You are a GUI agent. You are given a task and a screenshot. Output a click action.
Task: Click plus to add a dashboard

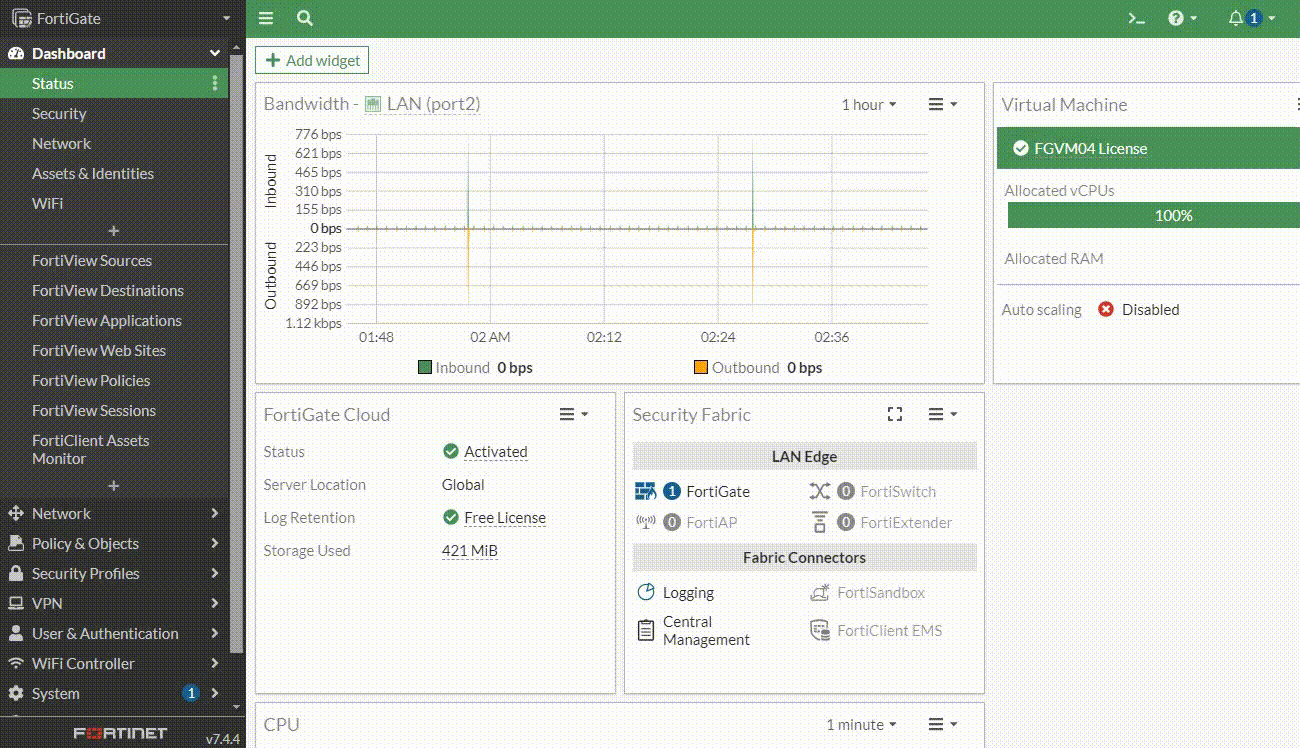(x=114, y=231)
